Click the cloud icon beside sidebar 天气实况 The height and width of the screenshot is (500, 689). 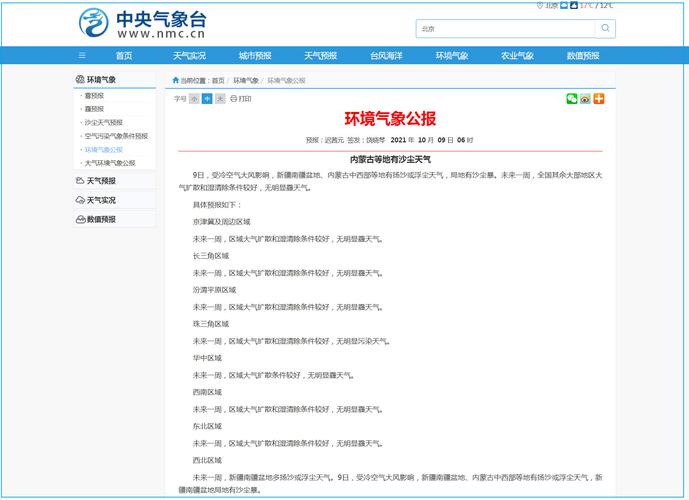[x=80, y=200]
